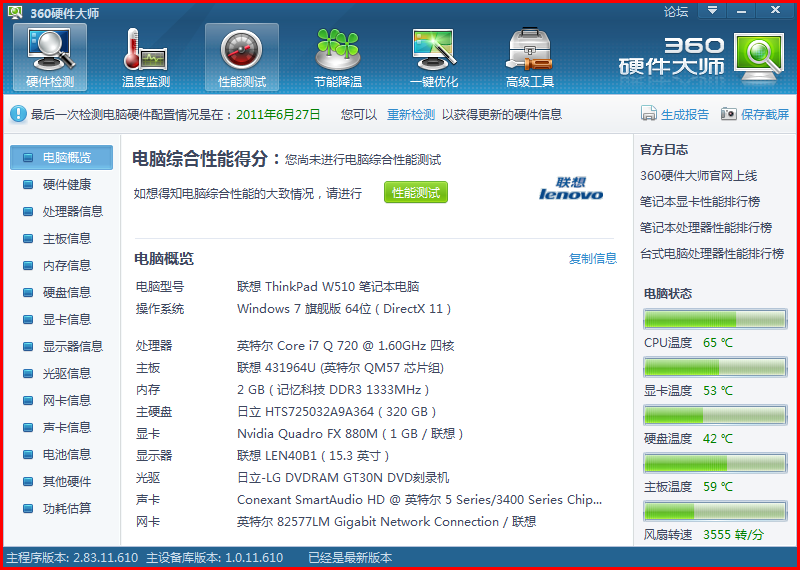Open 台式电脑处理器性能排行榜 link
The image size is (800, 570).
pyautogui.click(x=712, y=254)
